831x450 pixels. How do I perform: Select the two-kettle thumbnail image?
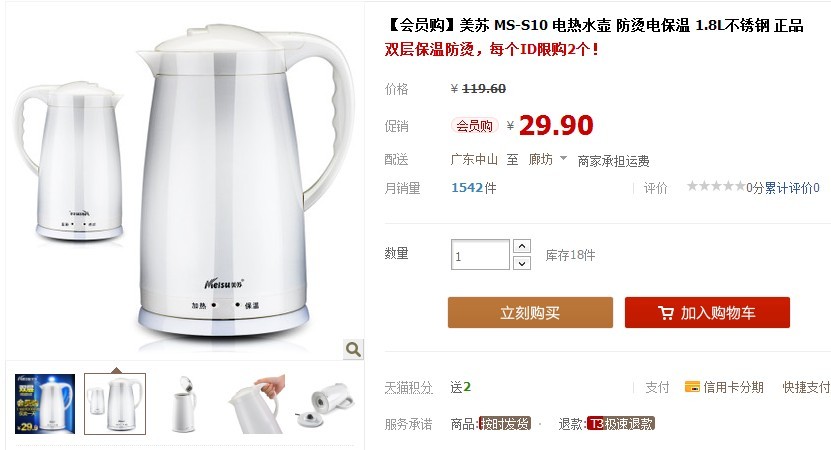click(115, 404)
